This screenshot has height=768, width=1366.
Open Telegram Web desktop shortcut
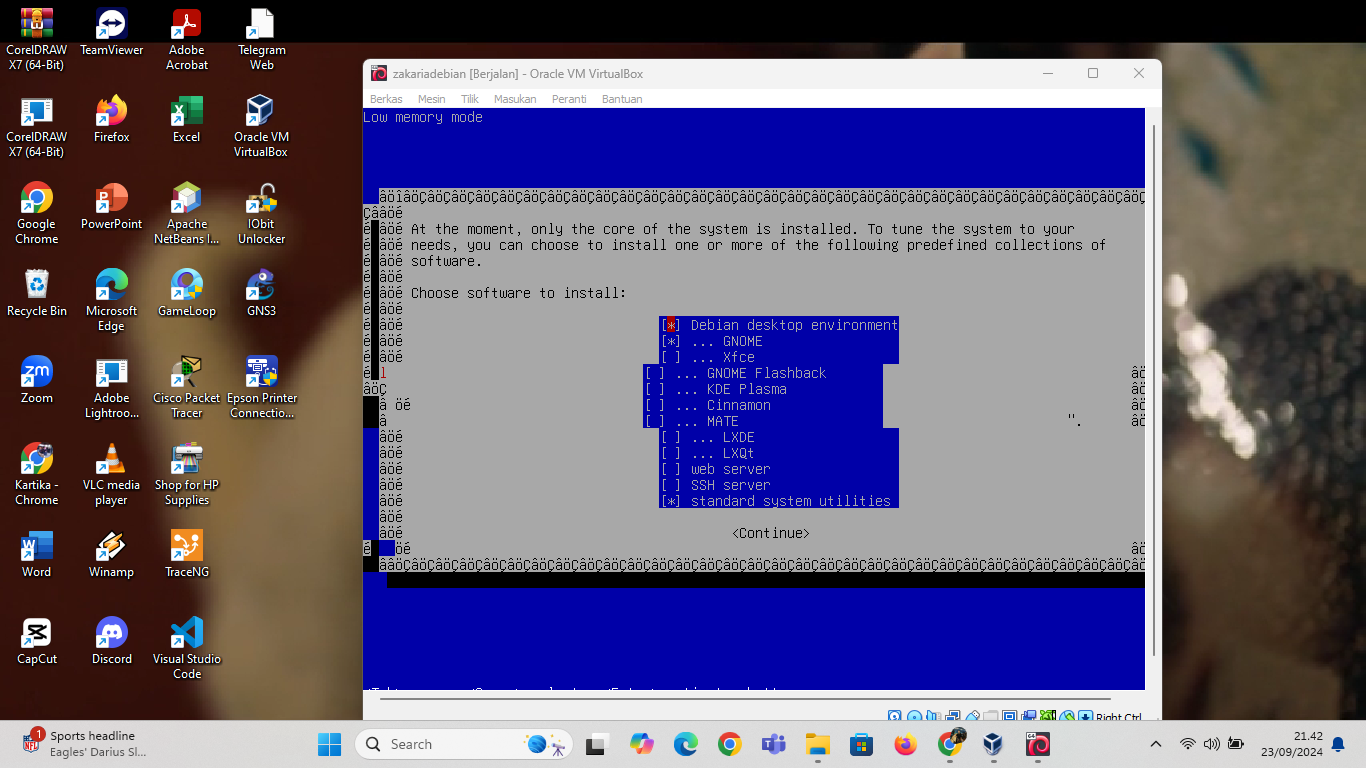coord(261,40)
